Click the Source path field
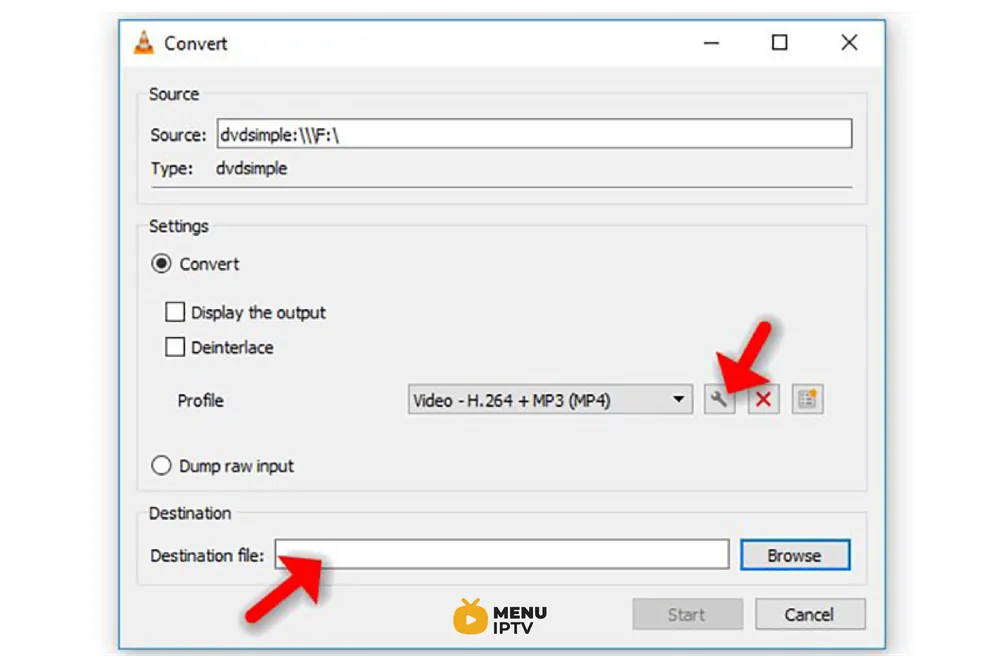The height and width of the screenshot is (668, 1000). (x=534, y=133)
